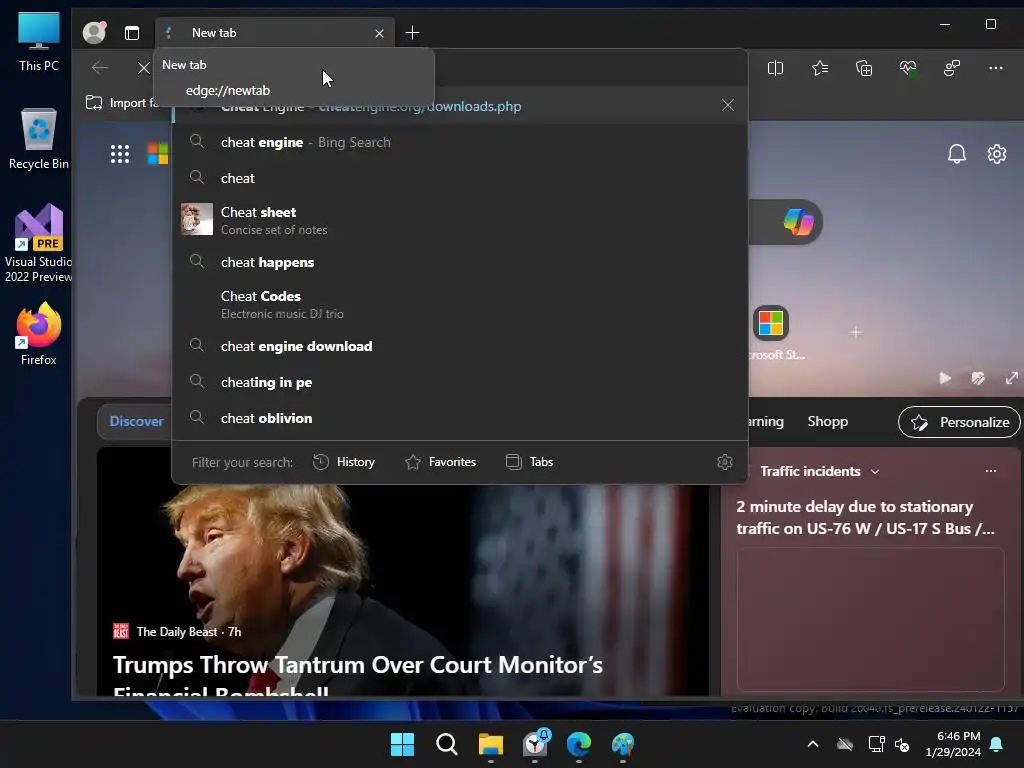Click the Microsoft logo on new tab page
Viewport: 1024px width, 768px height.
[158, 154]
